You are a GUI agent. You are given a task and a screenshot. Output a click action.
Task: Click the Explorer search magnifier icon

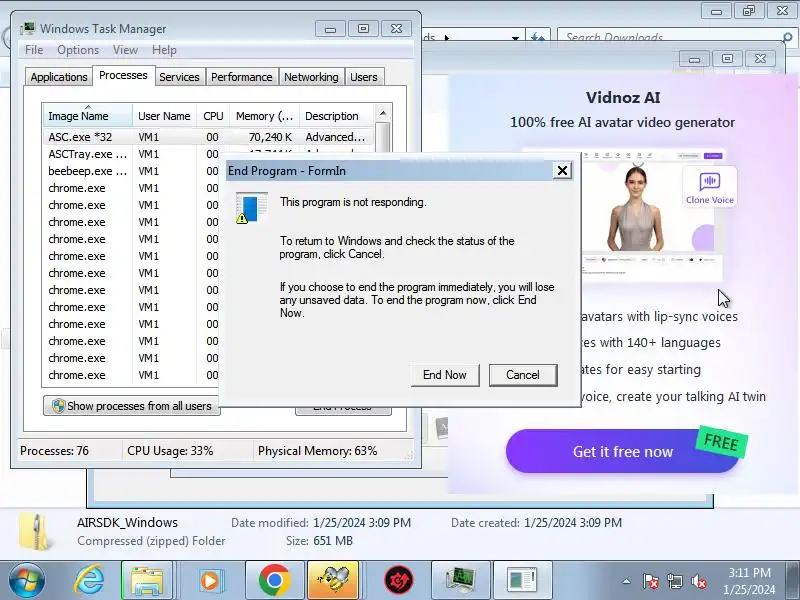(x=788, y=37)
